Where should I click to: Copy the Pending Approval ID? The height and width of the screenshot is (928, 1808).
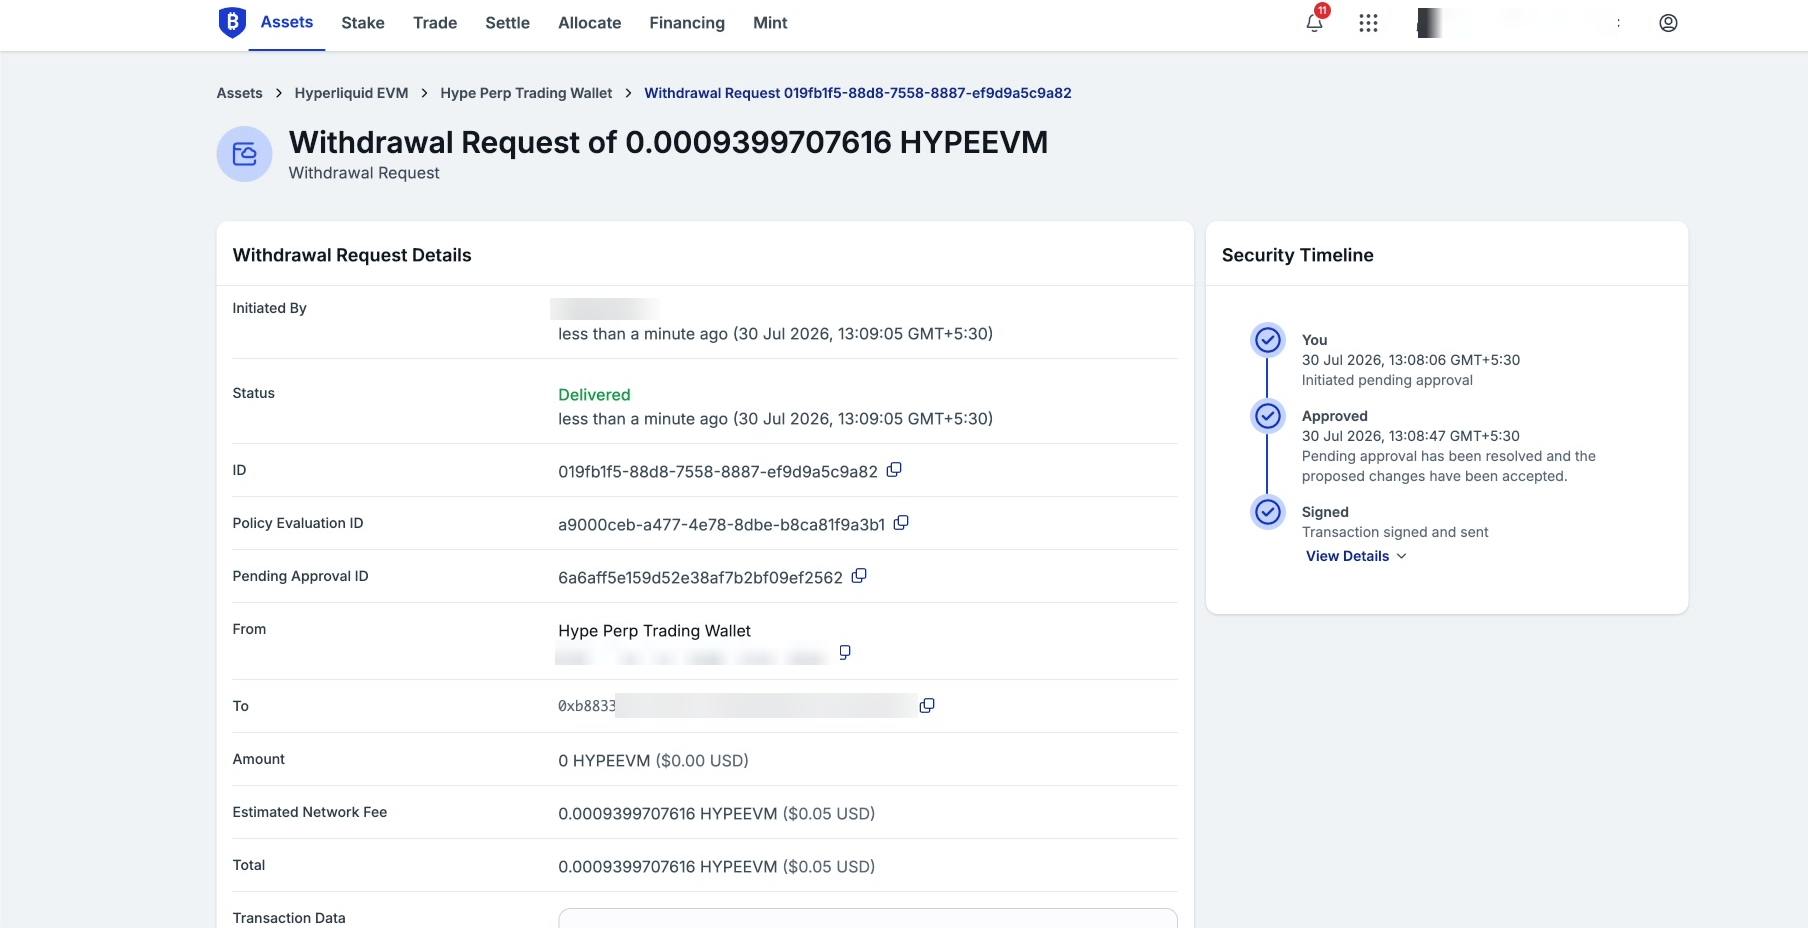(x=859, y=576)
